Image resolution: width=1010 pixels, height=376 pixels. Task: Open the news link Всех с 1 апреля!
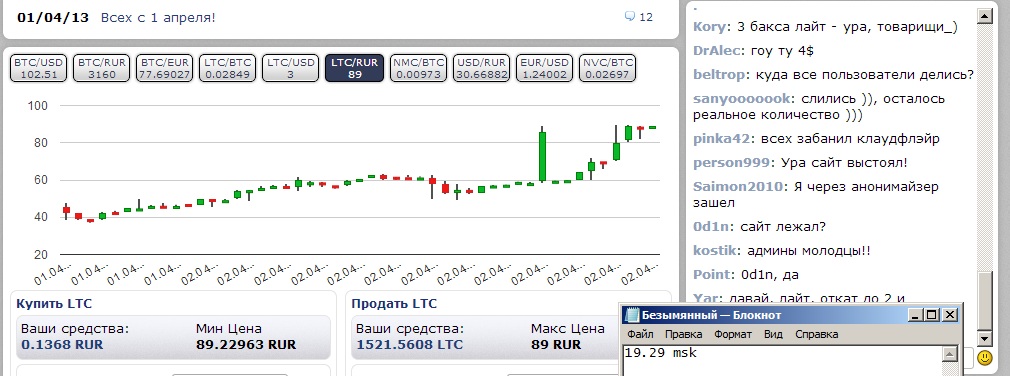pos(158,17)
